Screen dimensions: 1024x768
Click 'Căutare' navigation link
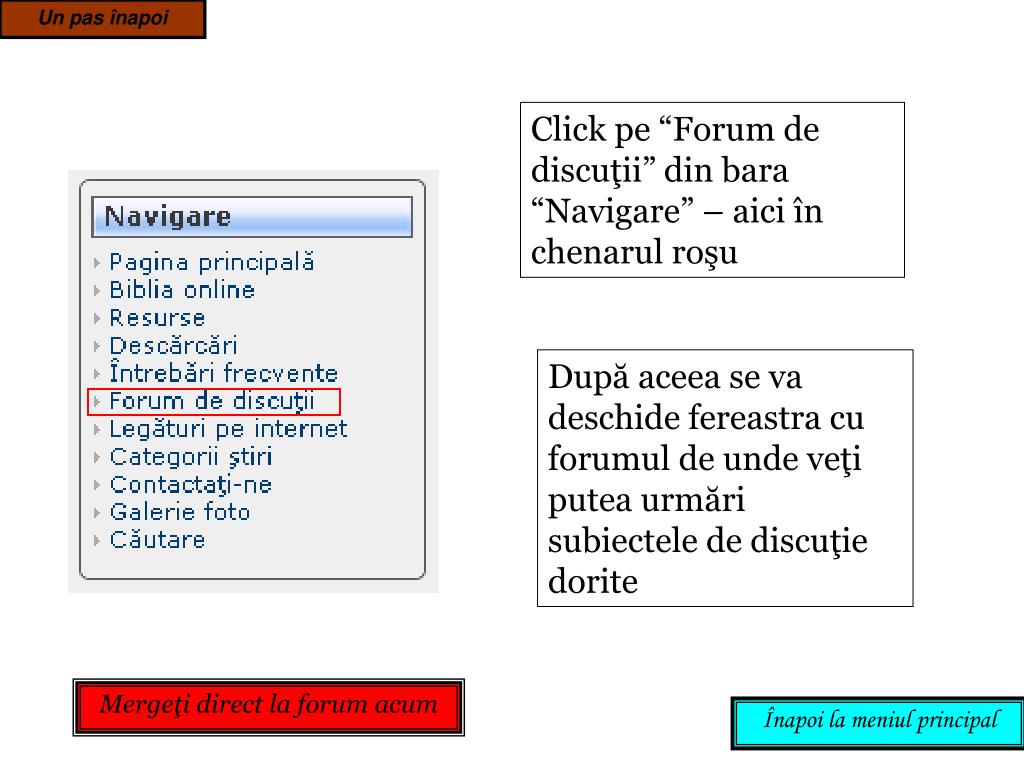coord(157,539)
